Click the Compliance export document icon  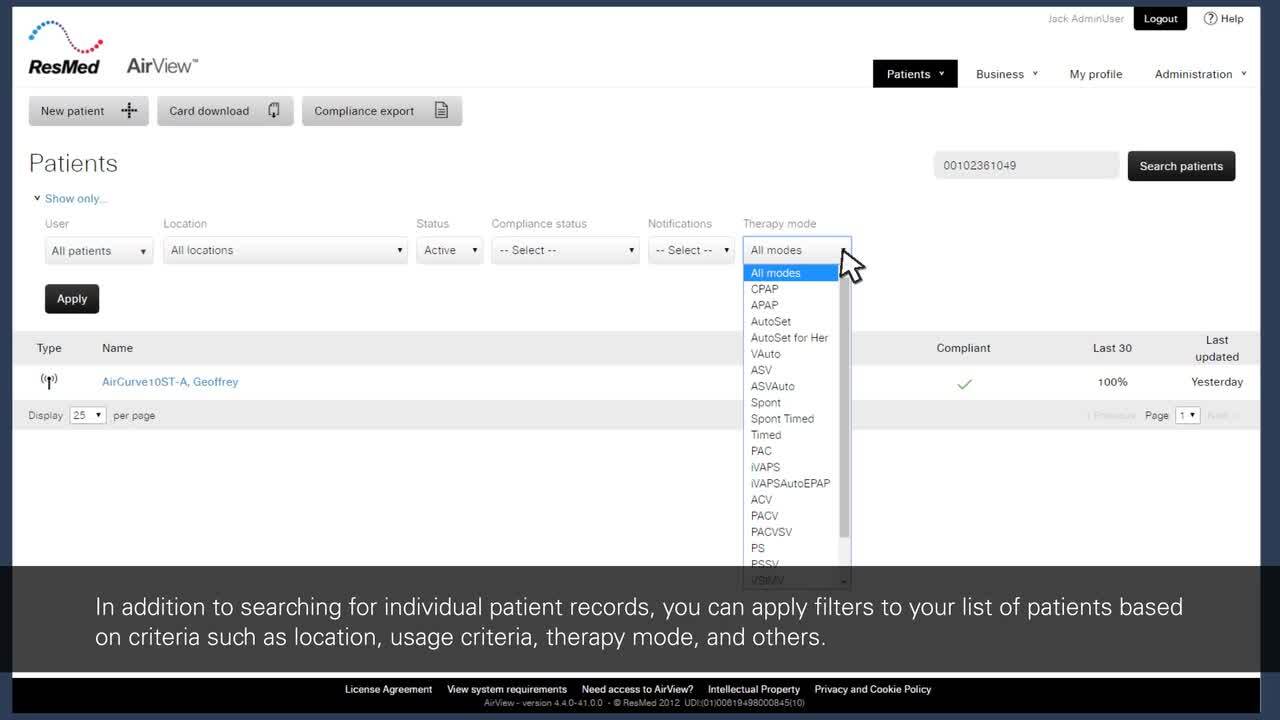(441, 111)
